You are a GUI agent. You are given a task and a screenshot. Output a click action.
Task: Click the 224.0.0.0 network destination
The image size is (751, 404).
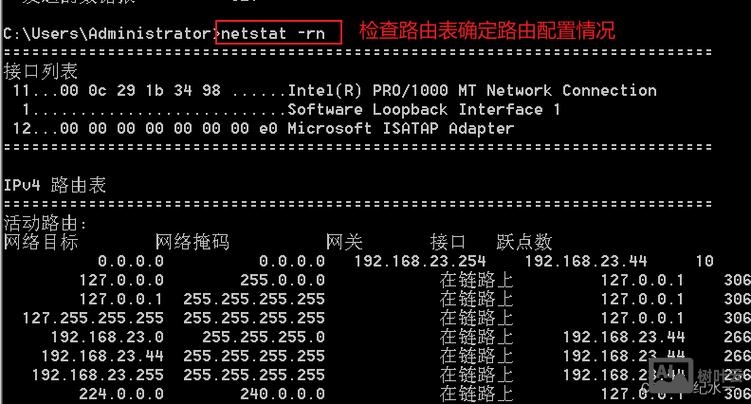pos(125,394)
